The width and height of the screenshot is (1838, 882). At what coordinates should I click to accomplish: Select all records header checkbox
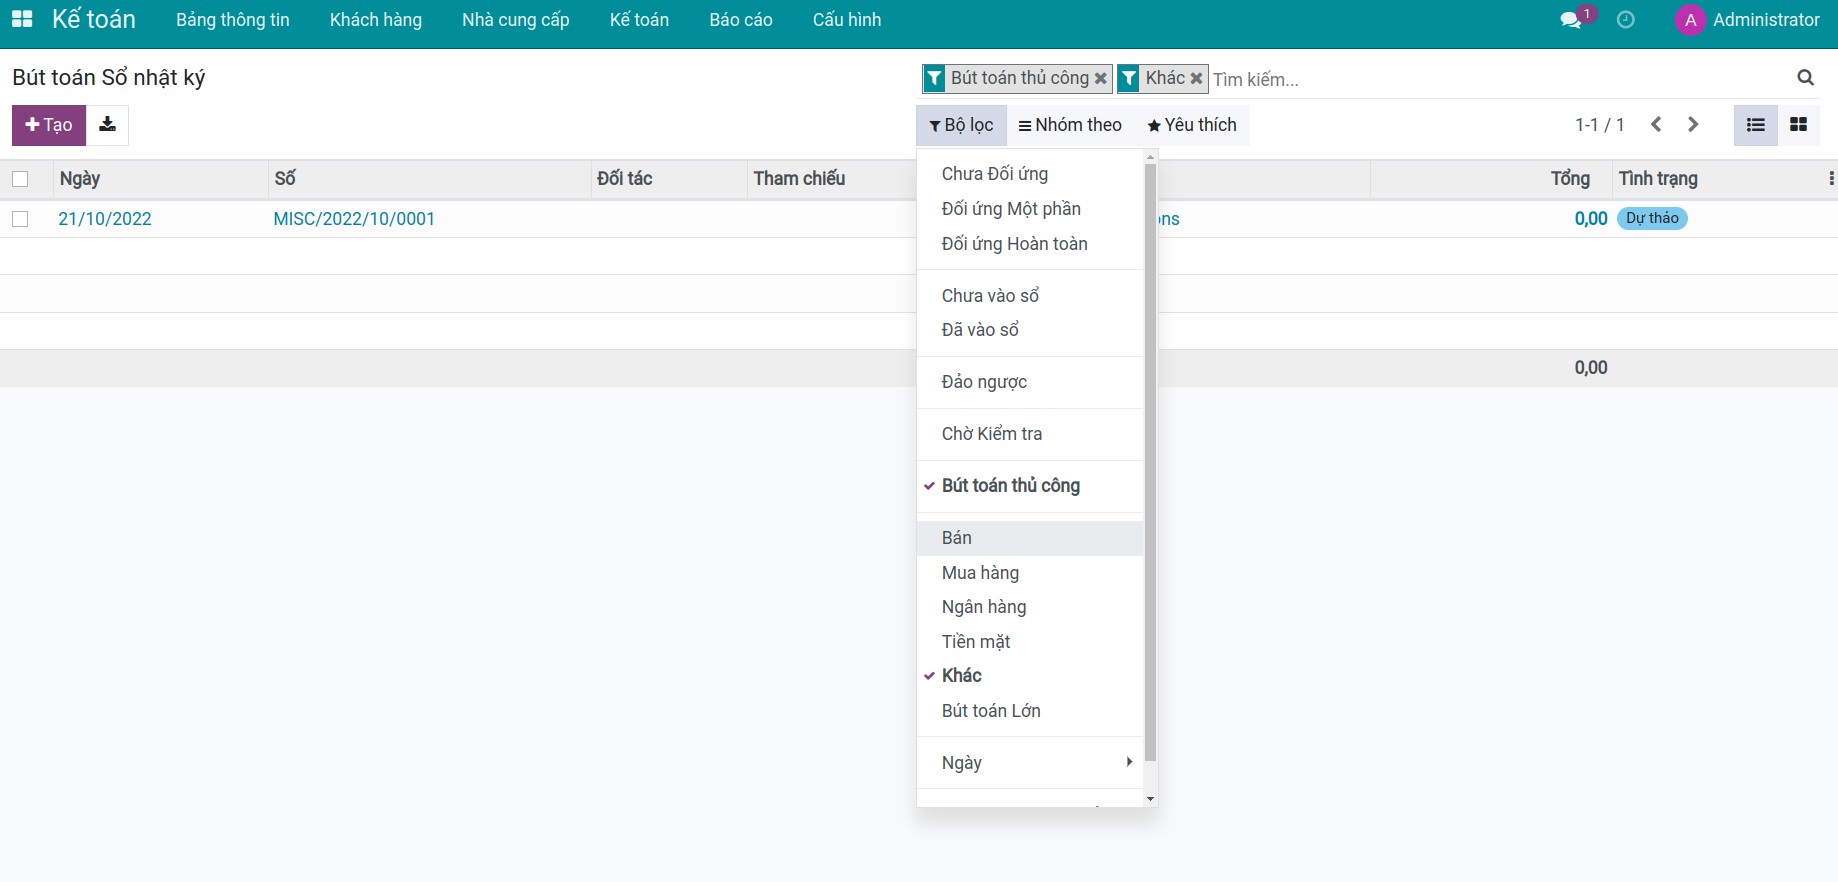20,179
